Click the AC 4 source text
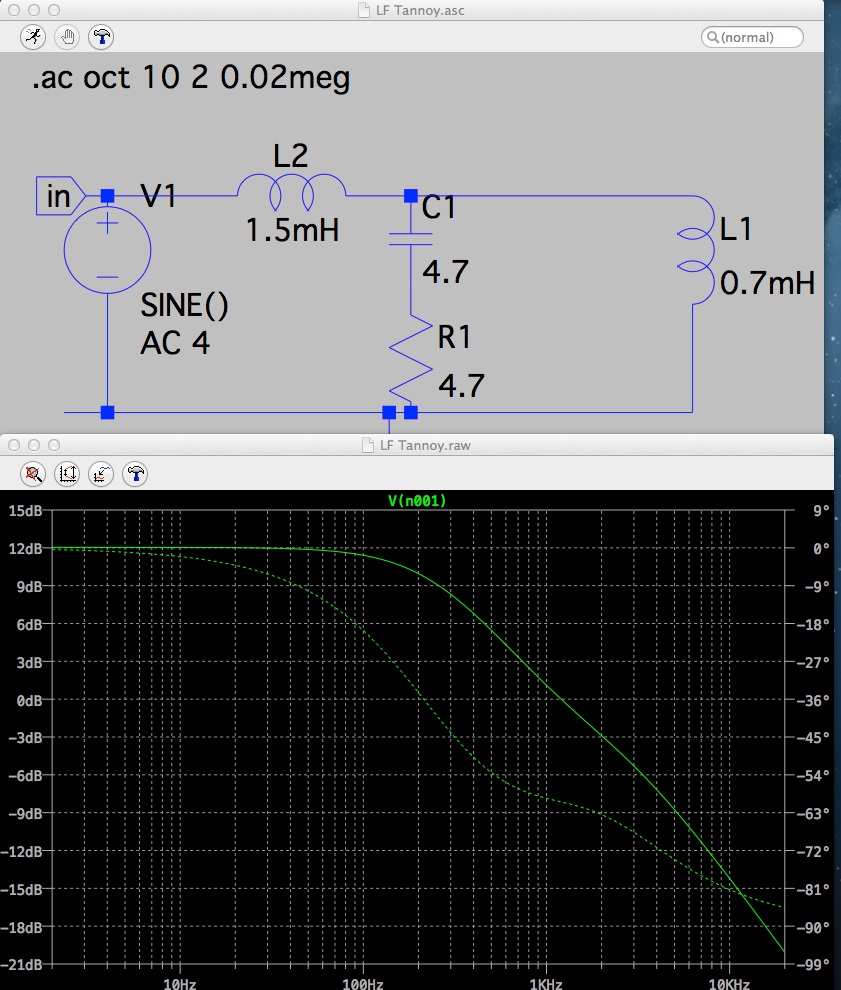This screenshot has height=990, width=841. tap(175, 343)
